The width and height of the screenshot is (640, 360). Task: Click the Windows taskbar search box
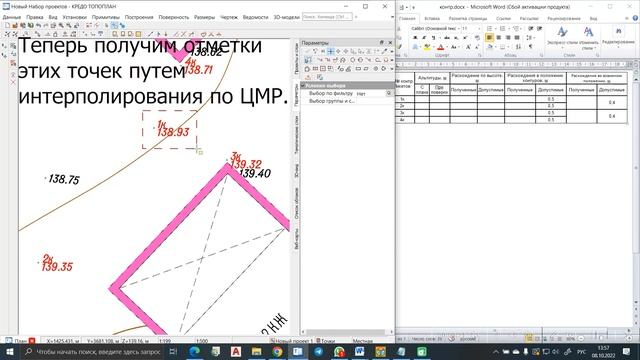coord(93,351)
